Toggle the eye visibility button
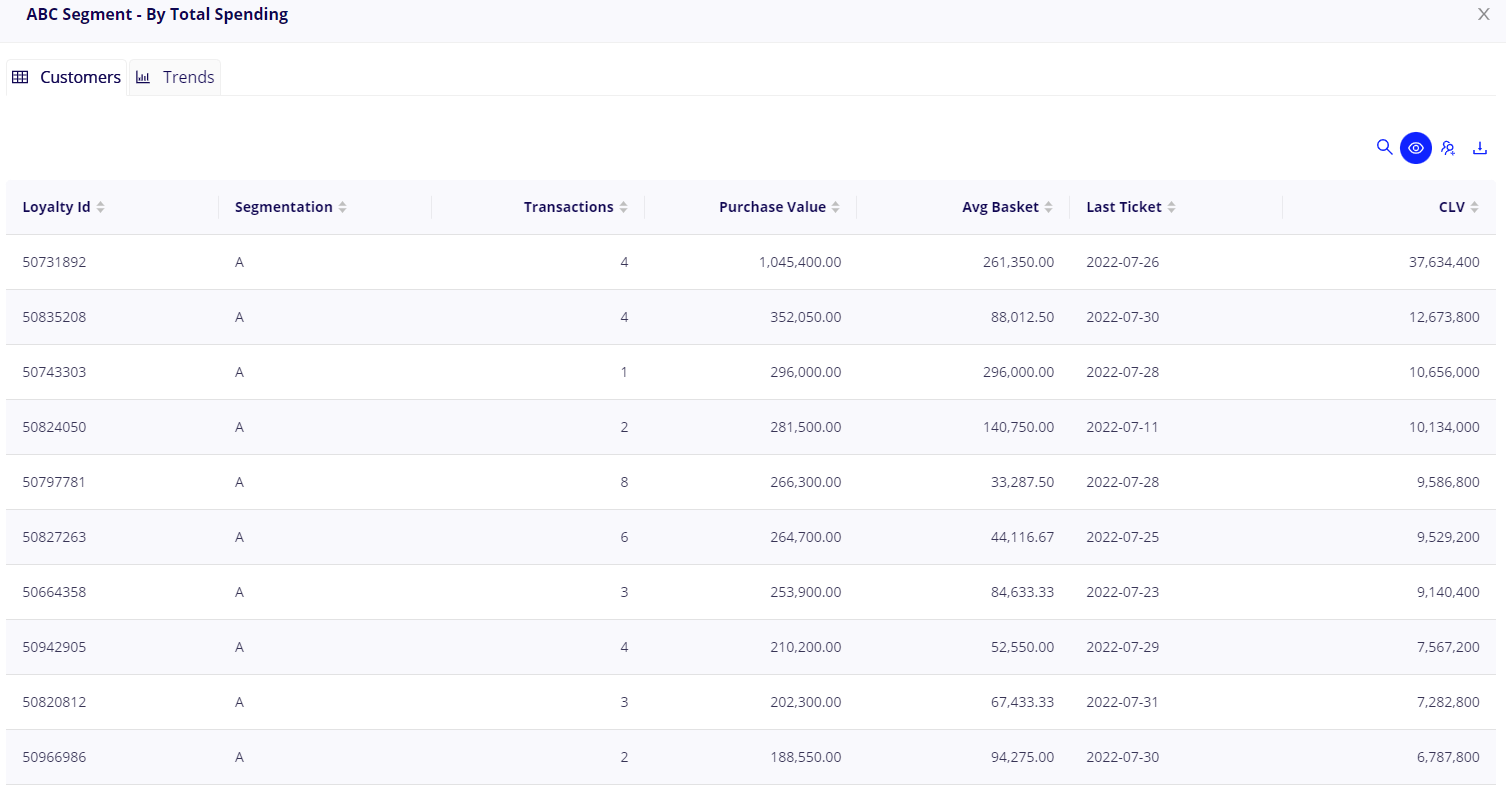This screenshot has height=790, width=1506. pyautogui.click(x=1416, y=148)
